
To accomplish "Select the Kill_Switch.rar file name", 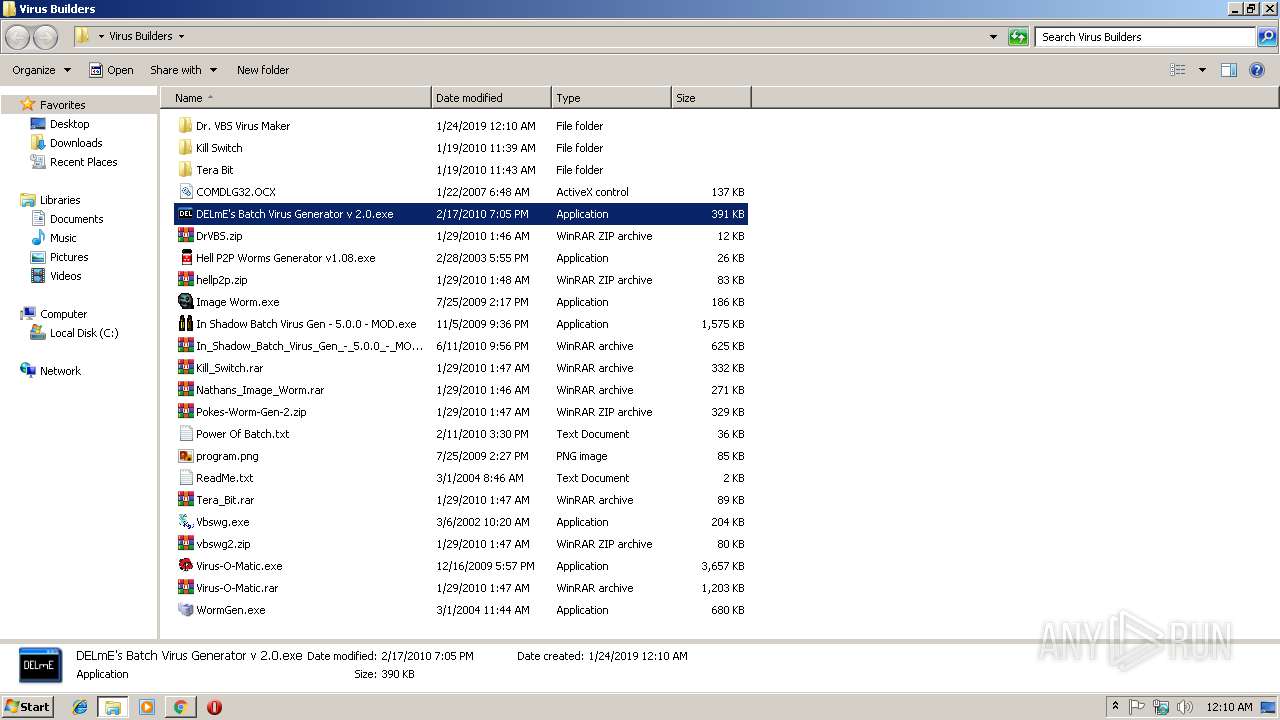I will 230,368.
